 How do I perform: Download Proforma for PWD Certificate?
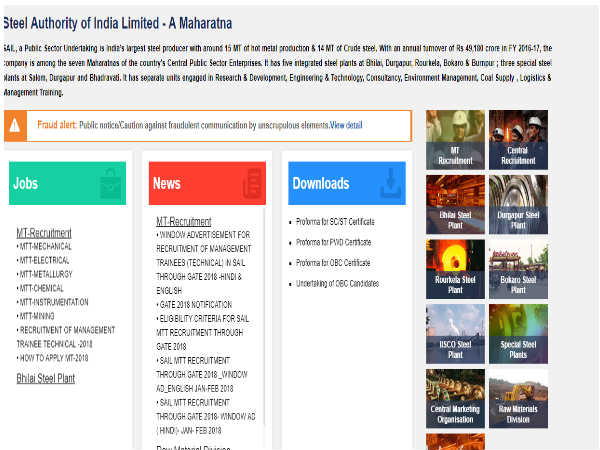[333, 243]
